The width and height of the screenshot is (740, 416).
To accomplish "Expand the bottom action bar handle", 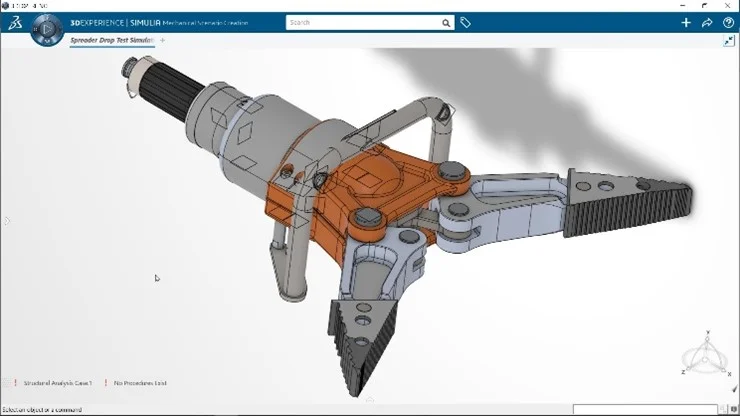I will pyautogui.click(x=370, y=399).
